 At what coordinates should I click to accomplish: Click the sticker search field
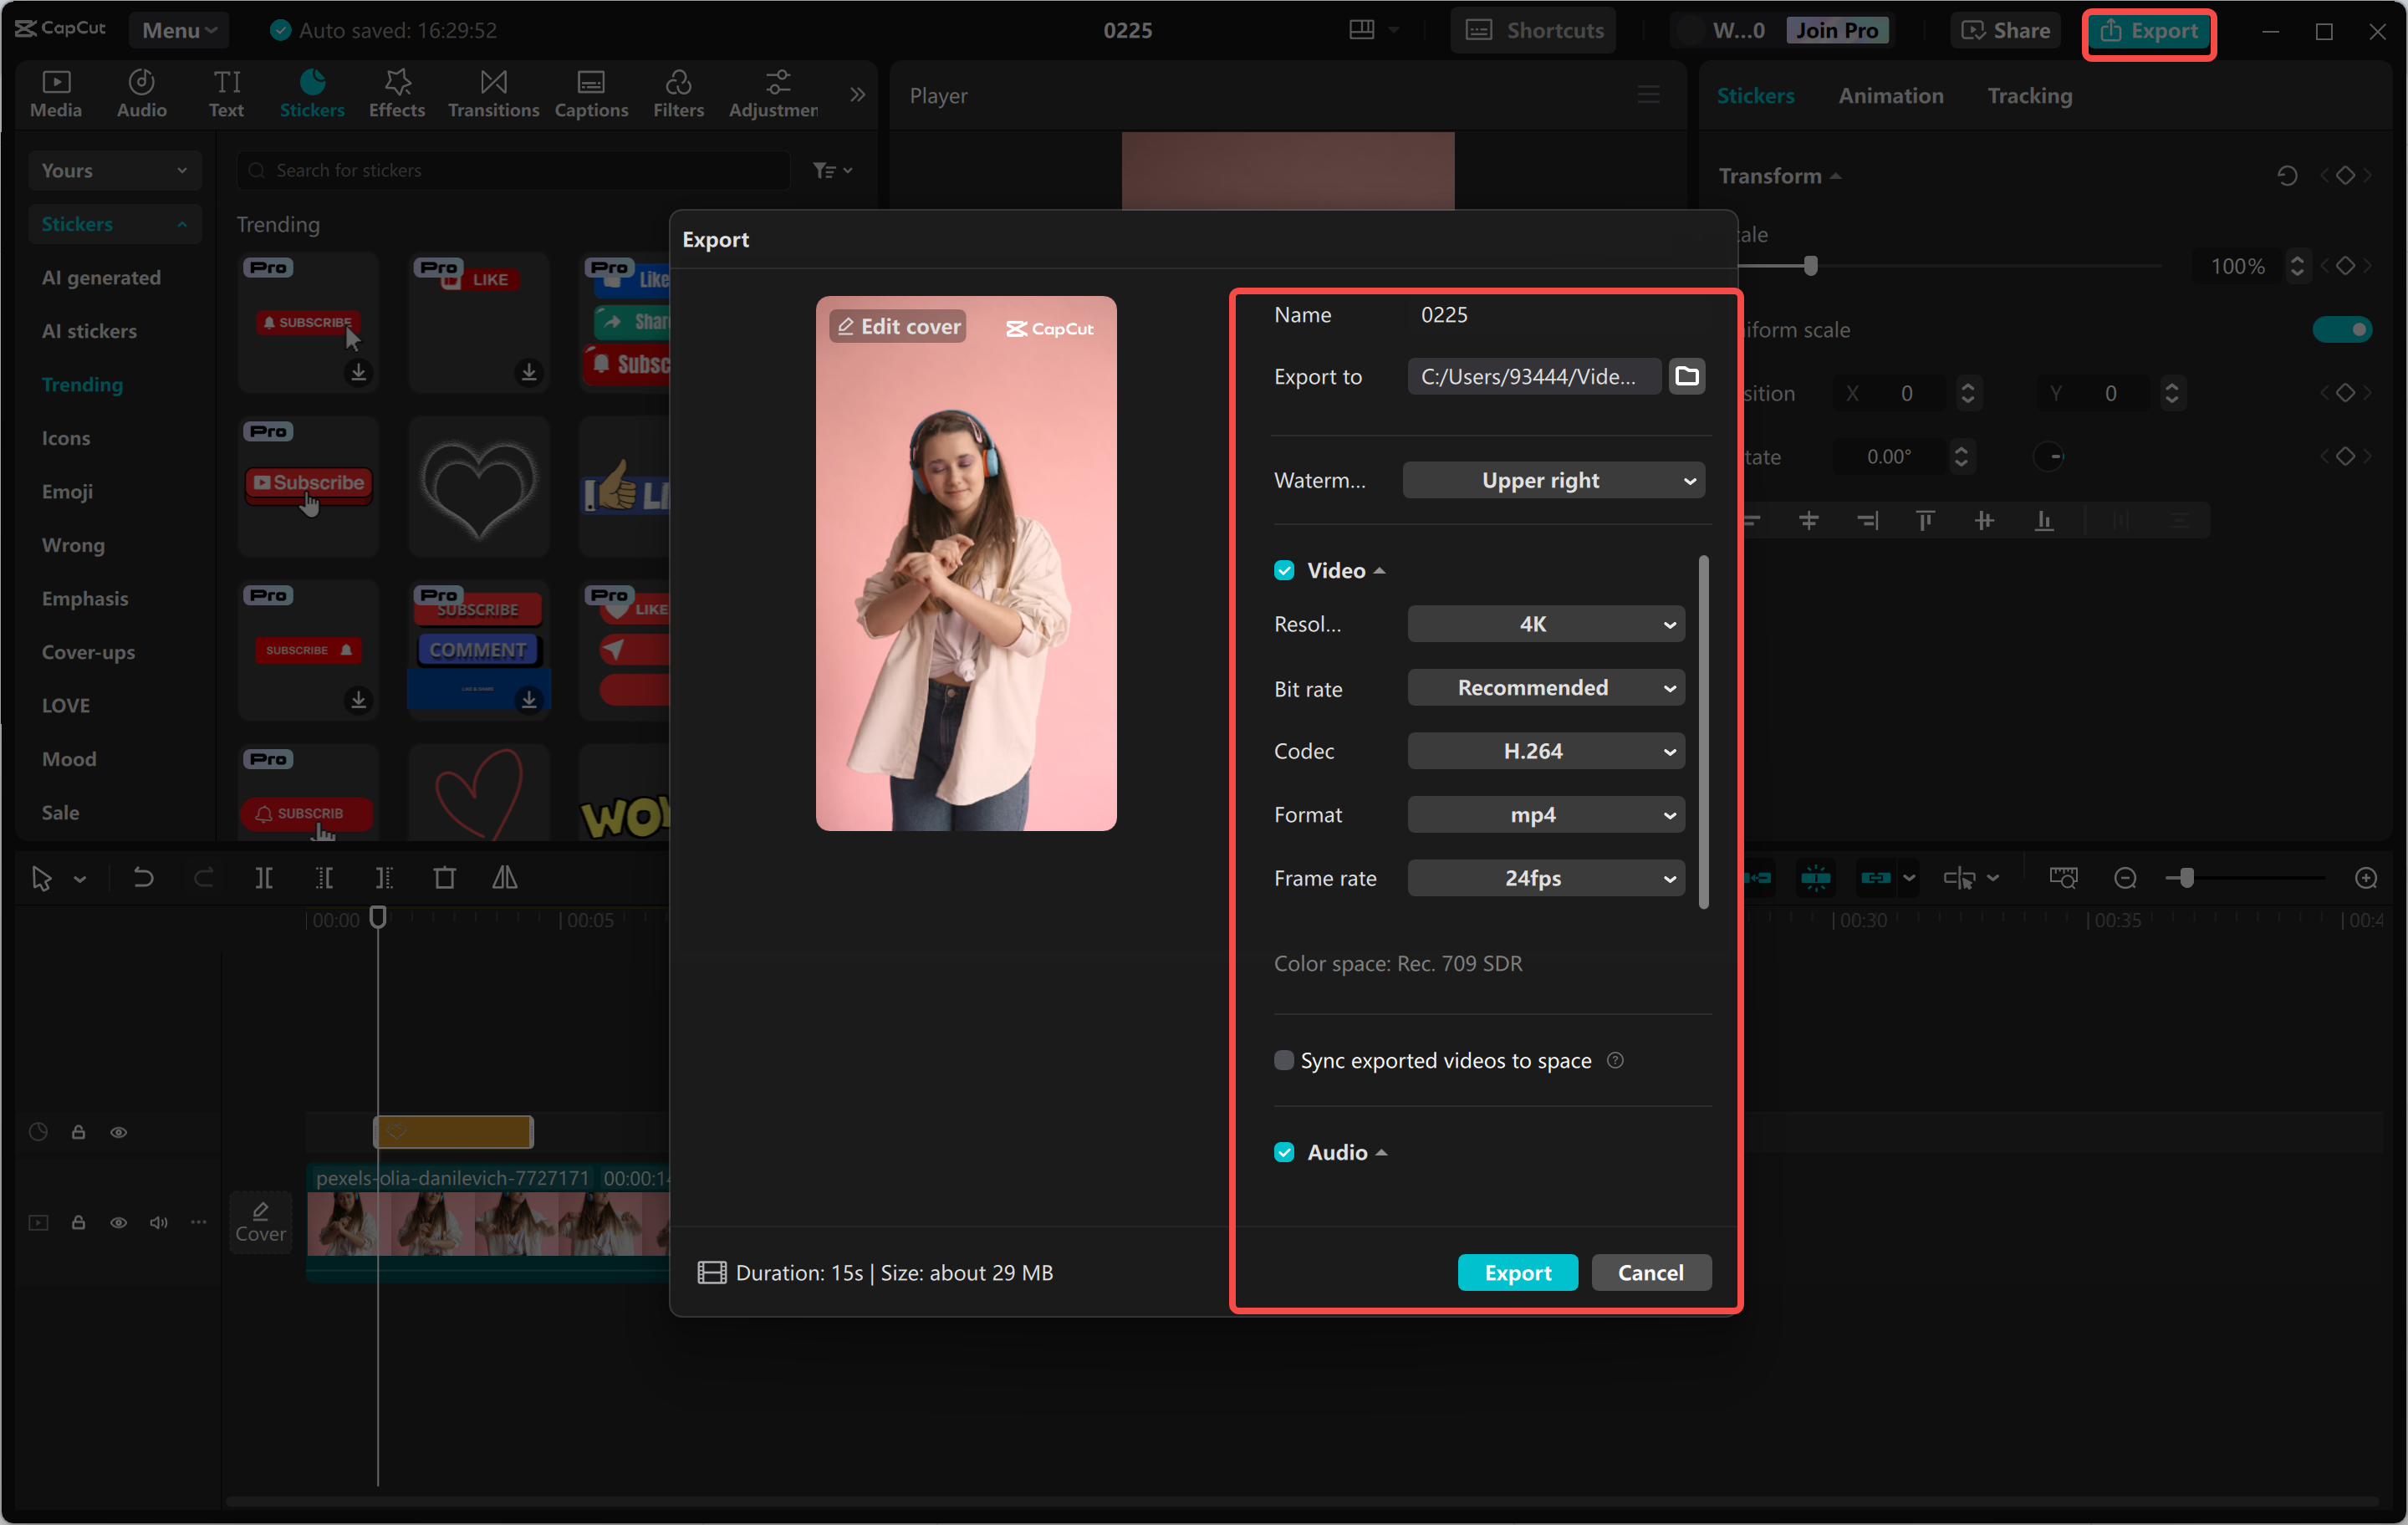512,169
